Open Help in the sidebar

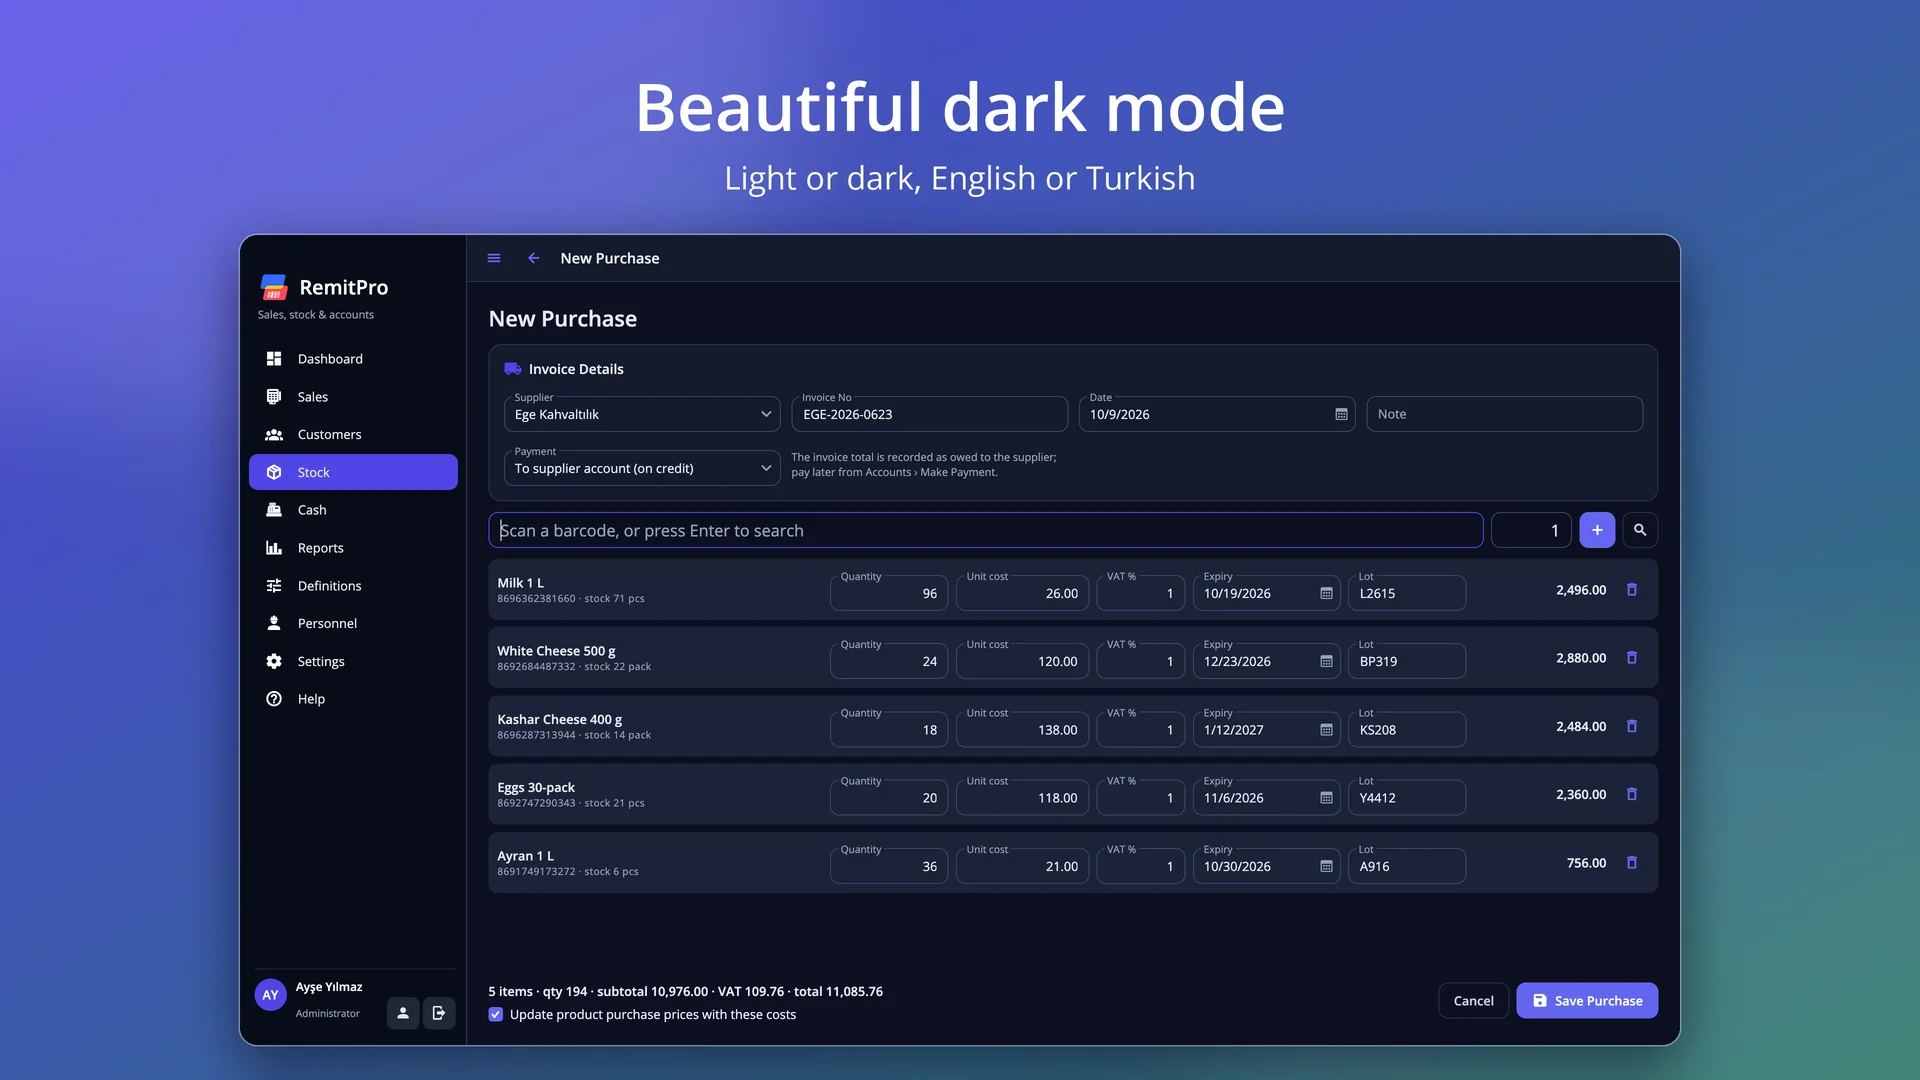[x=353, y=699]
